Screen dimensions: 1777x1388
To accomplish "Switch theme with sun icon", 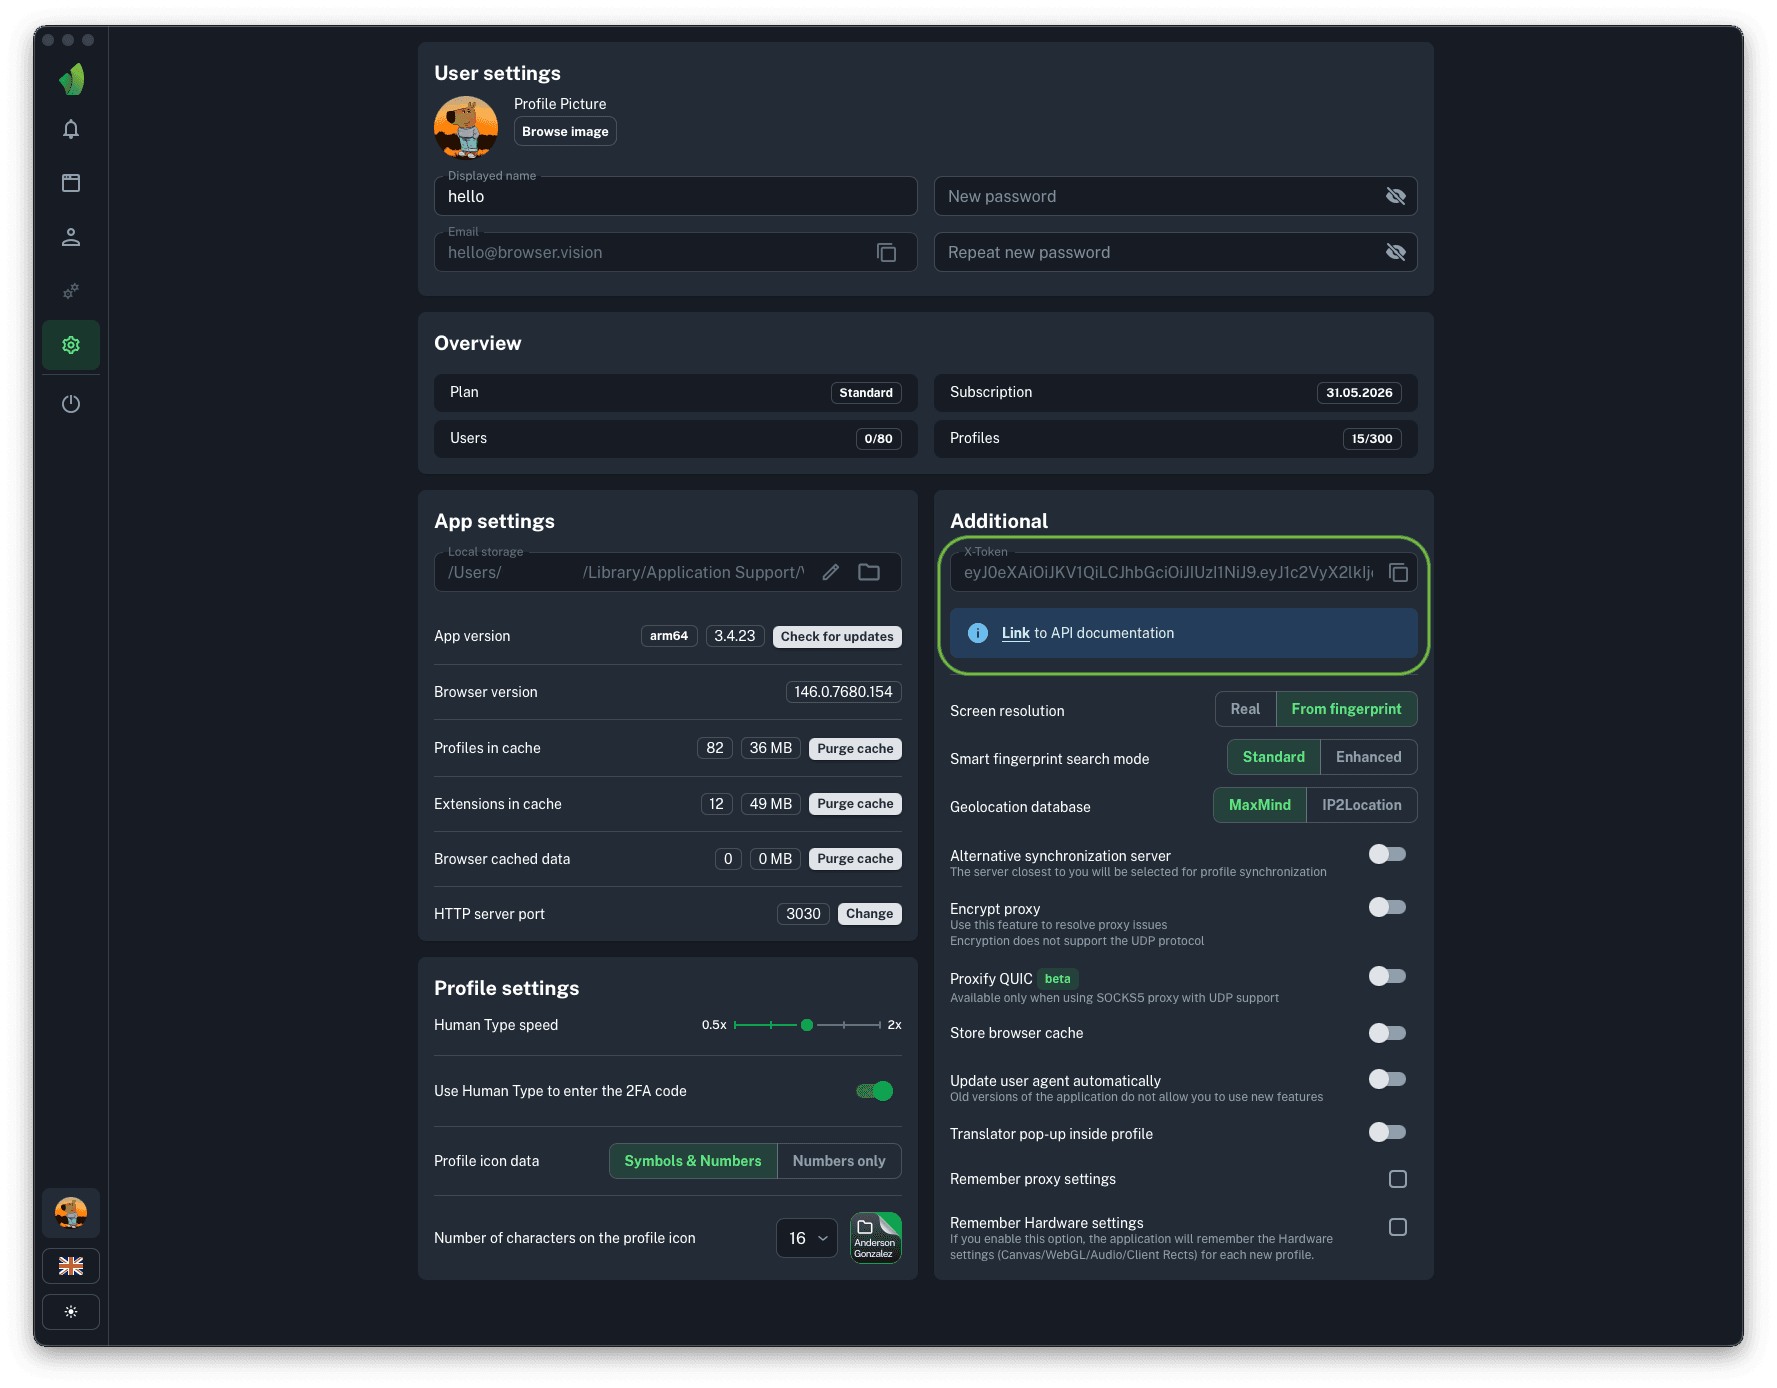I will tap(71, 1312).
